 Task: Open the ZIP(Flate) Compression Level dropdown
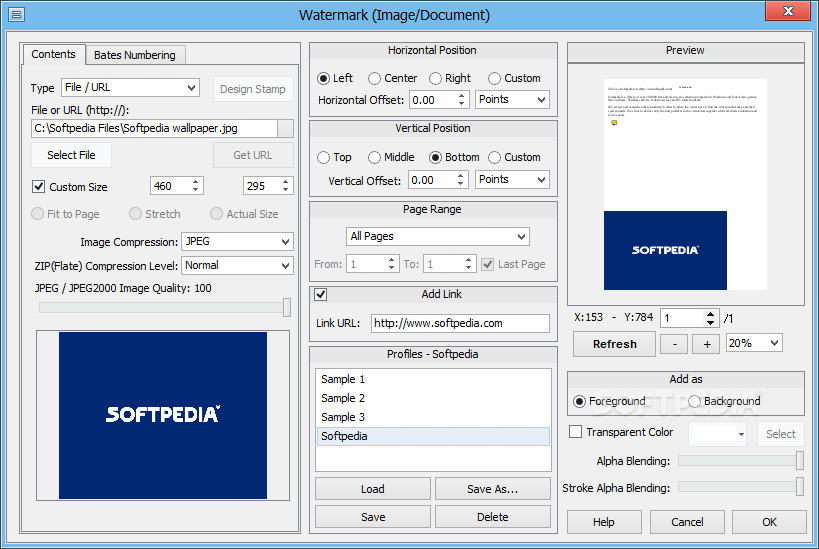coord(237,265)
